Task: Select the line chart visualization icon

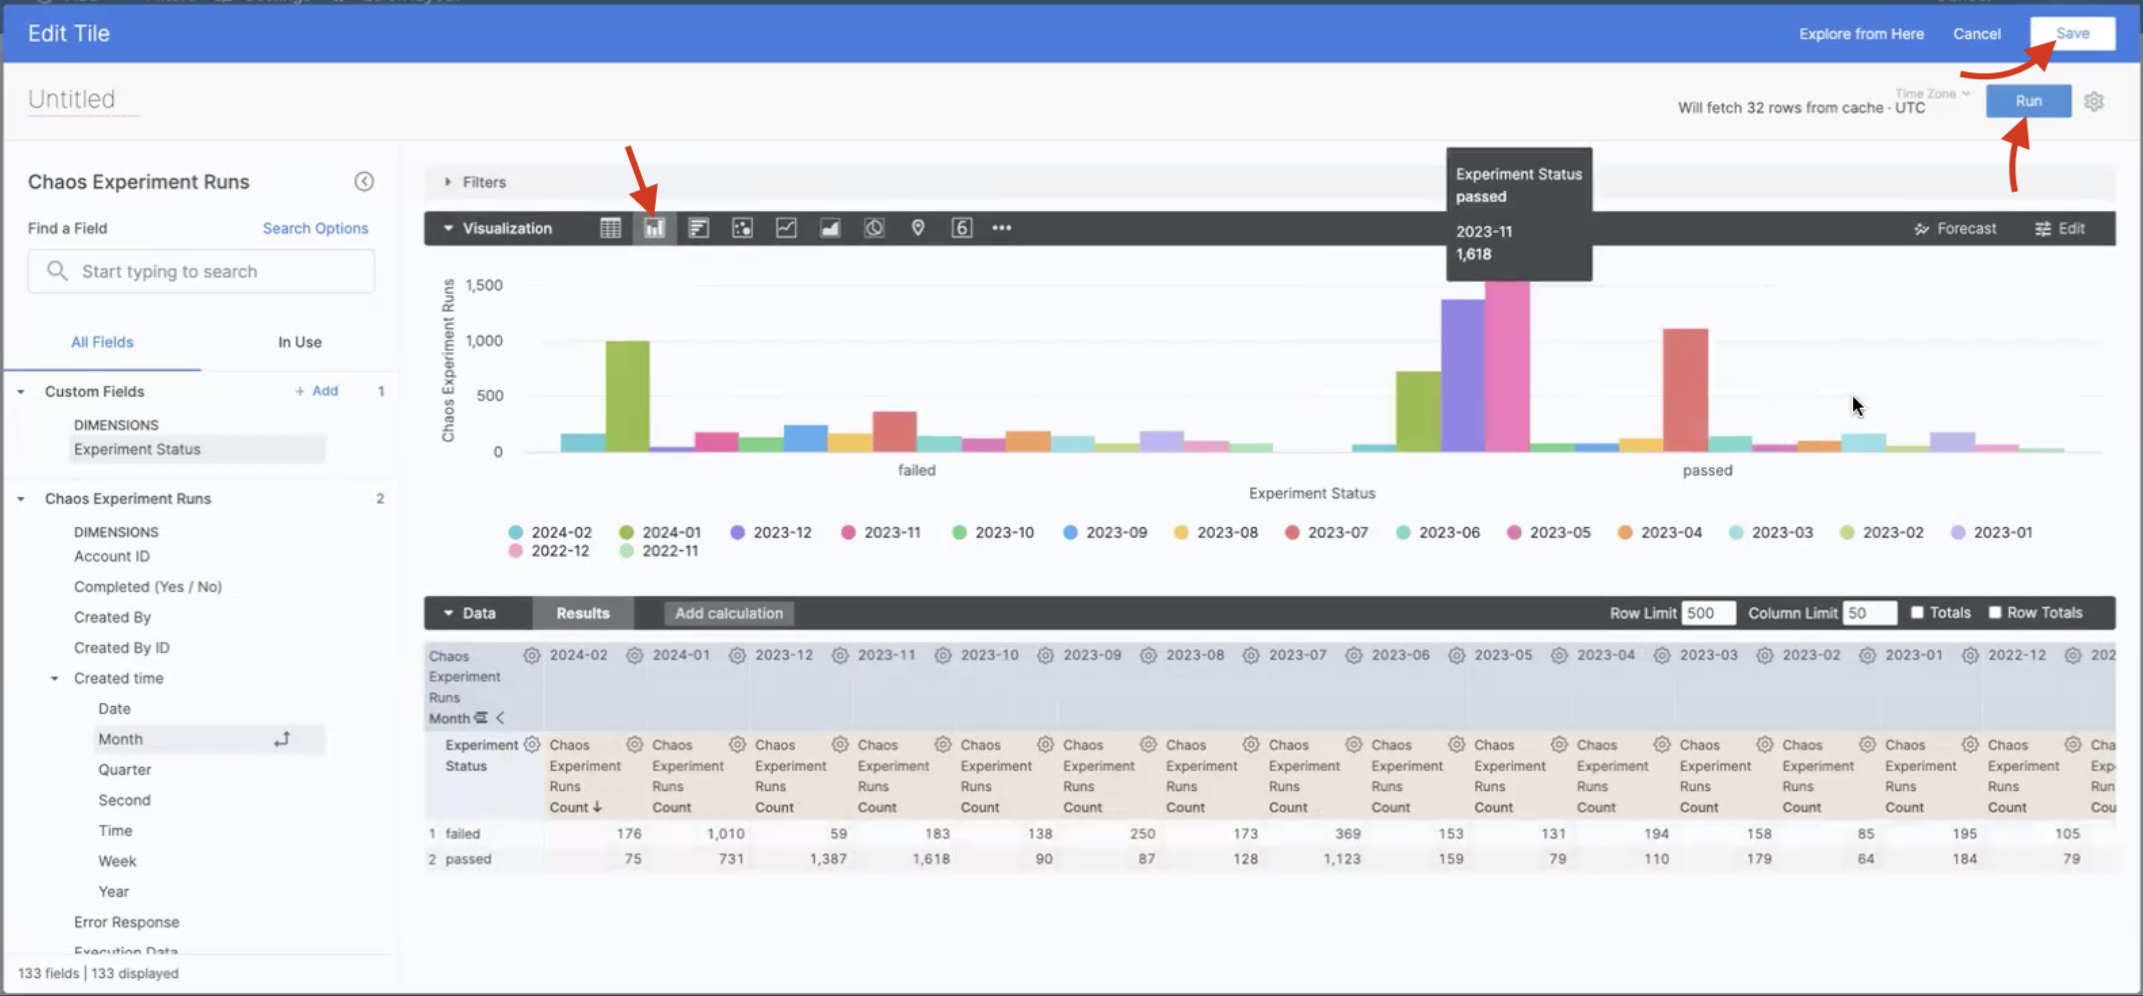Action: (x=786, y=228)
